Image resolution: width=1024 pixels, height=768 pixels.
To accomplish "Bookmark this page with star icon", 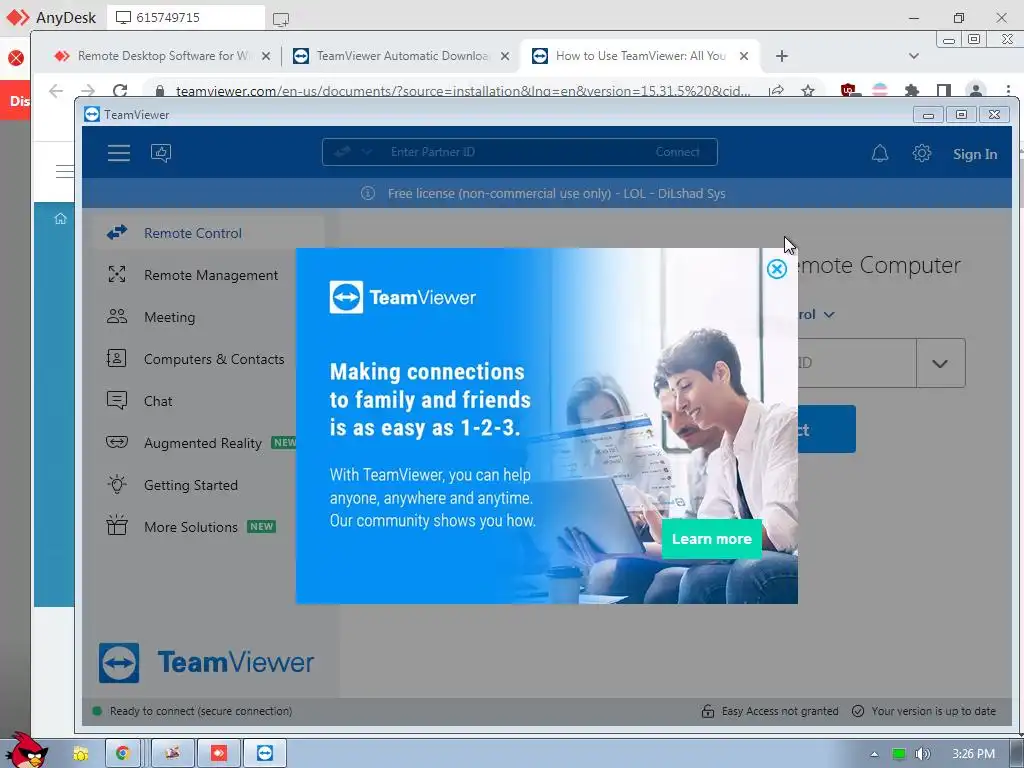I will pos(808,90).
